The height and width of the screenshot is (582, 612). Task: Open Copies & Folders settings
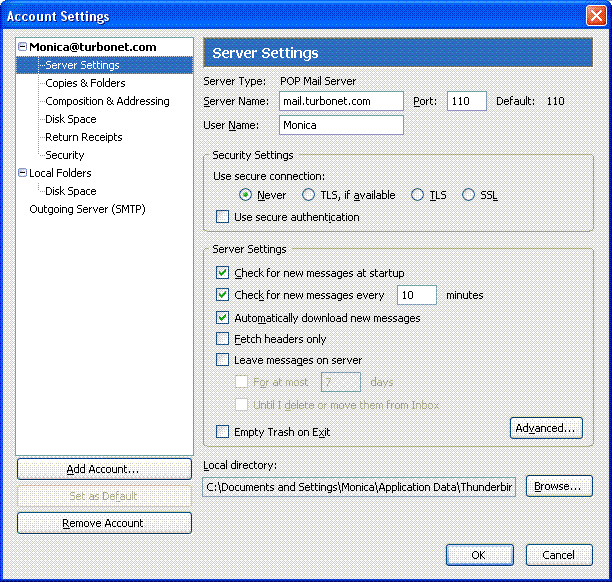click(85, 83)
